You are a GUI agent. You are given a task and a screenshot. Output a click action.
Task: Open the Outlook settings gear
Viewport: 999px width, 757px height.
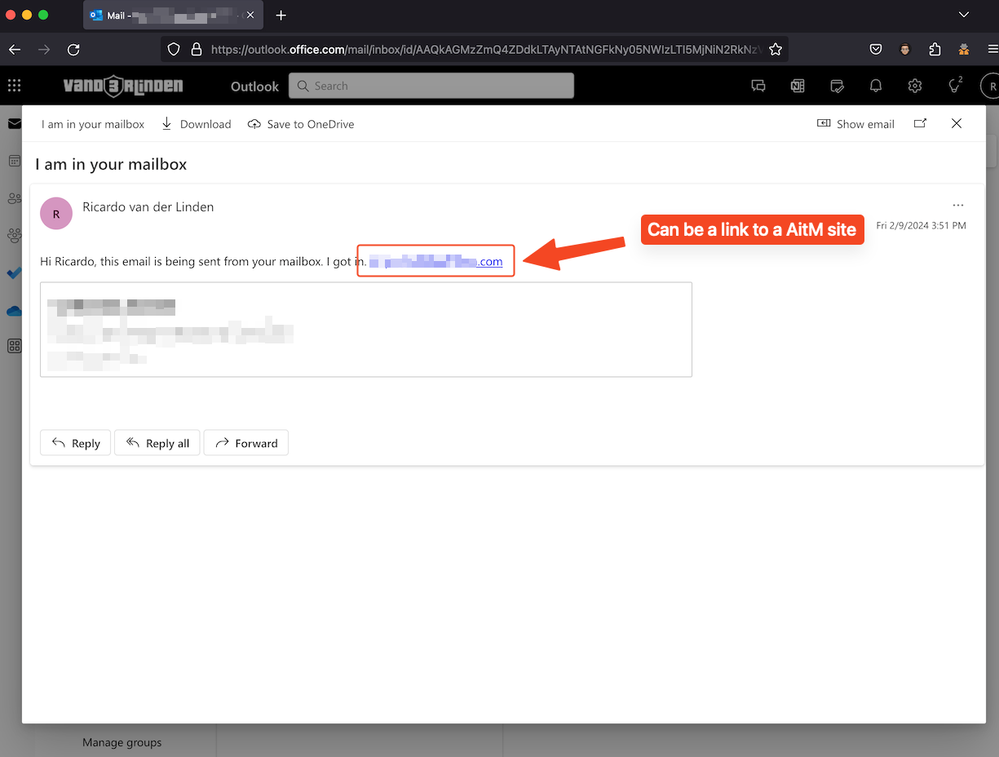tap(915, 85)
